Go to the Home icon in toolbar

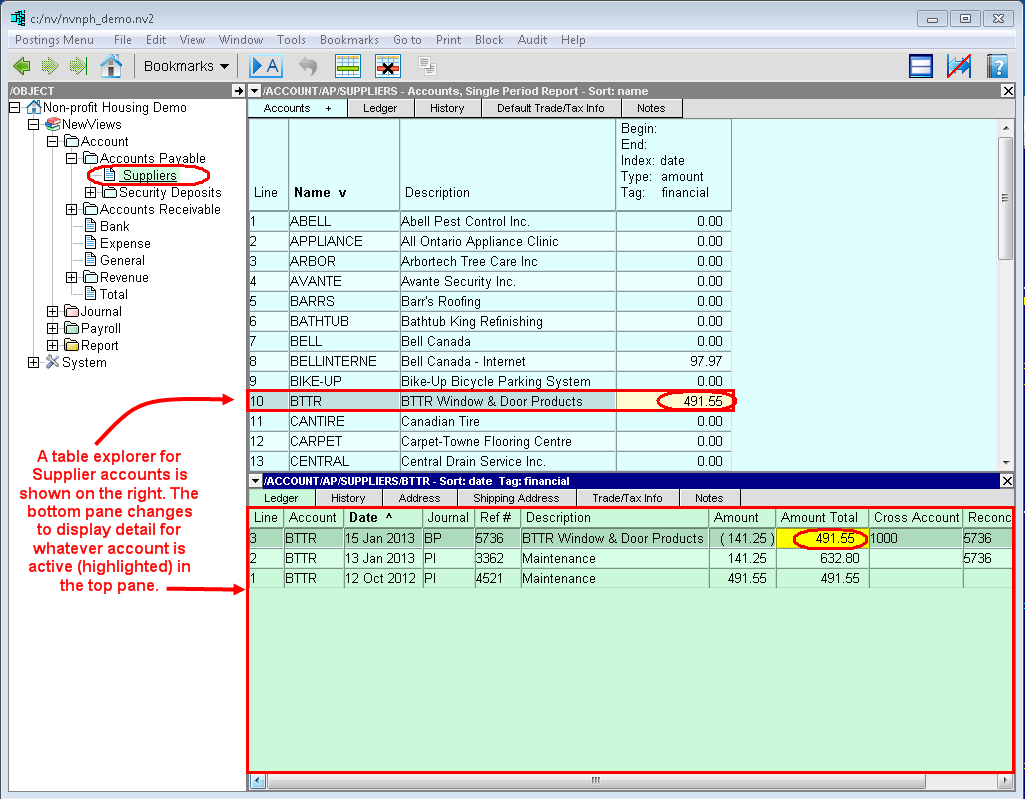click(x=111, y=66)
